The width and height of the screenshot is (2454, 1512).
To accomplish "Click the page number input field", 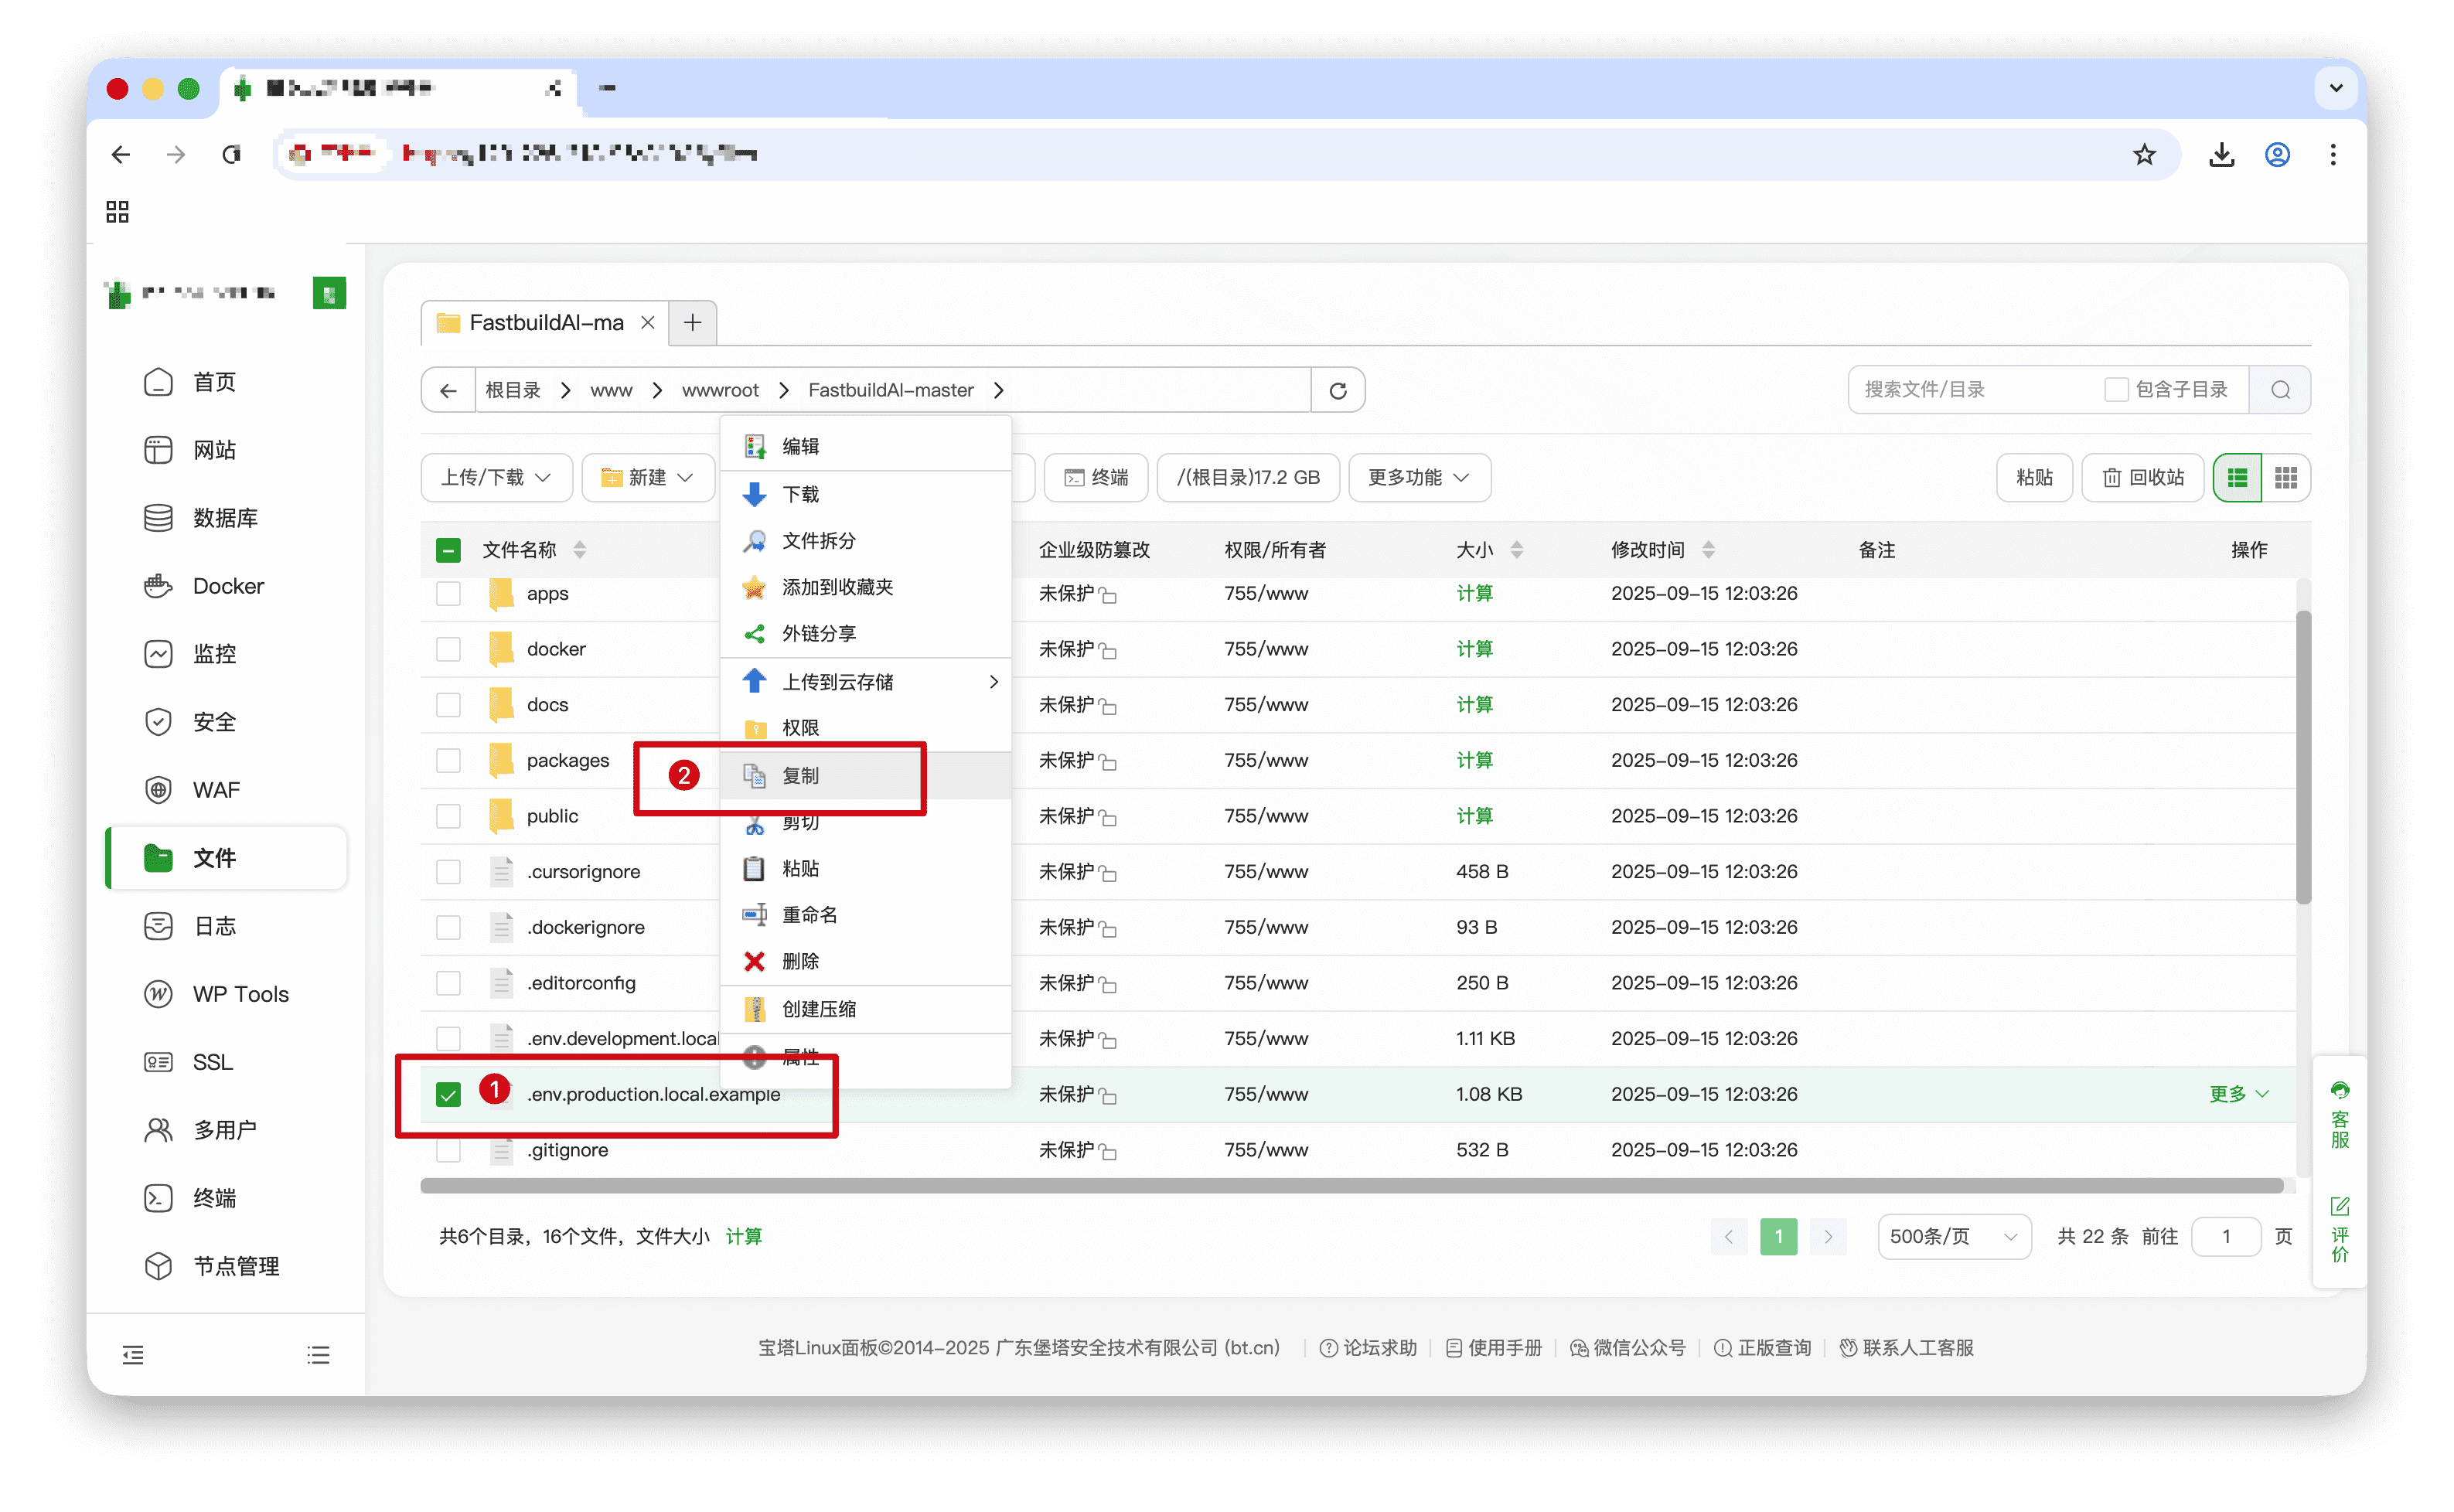I will click(x=2225, y=1236).
